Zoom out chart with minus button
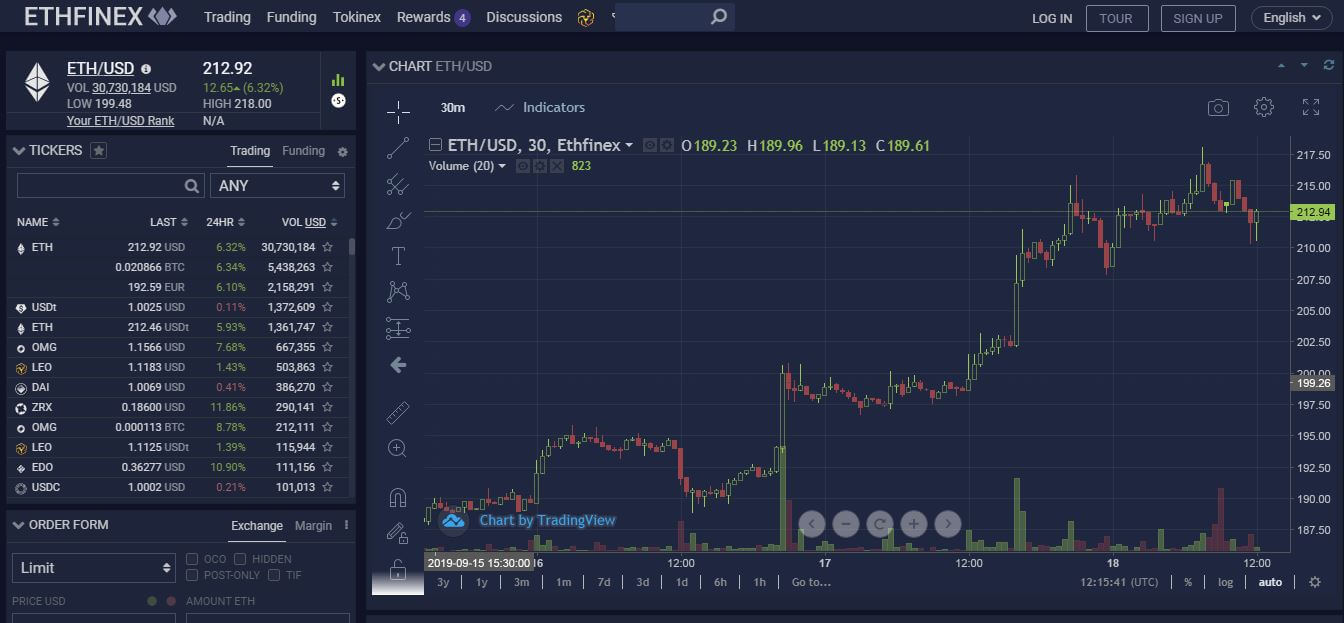1344x623 pixels. click(846, 523)
